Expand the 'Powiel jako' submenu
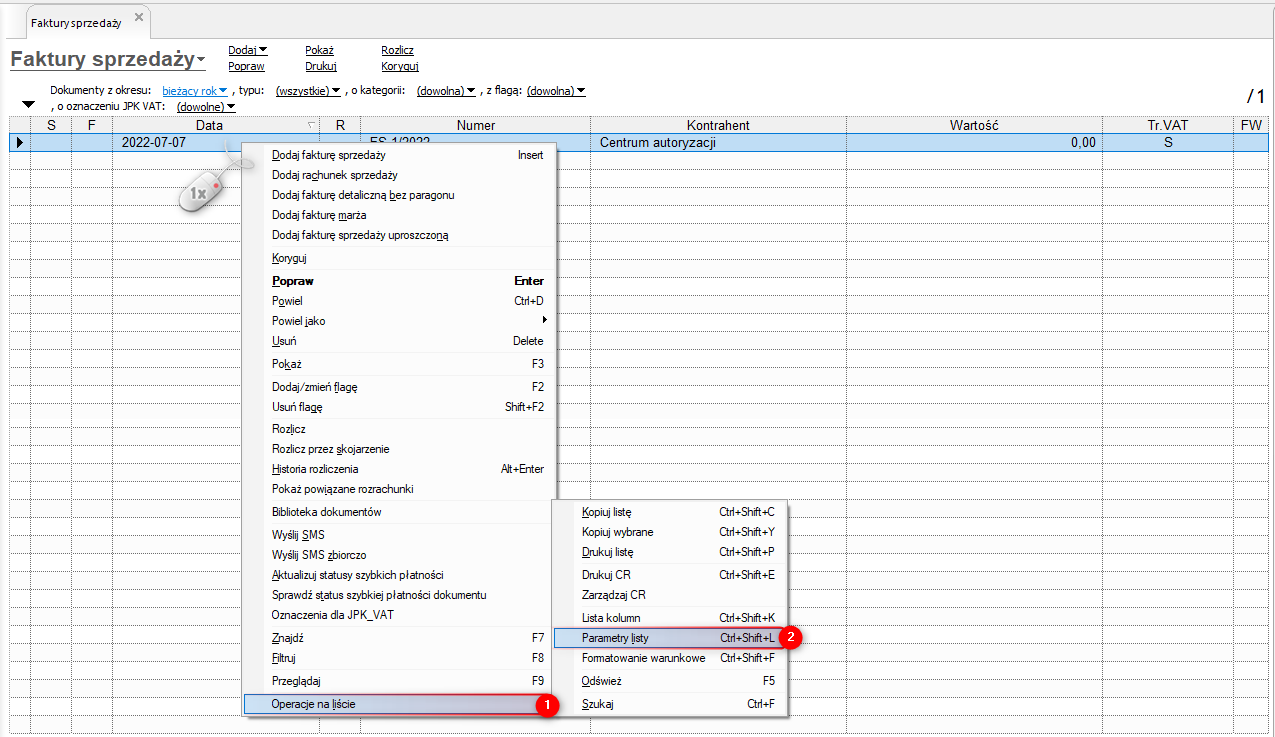This screenshot has width=1275, height=737. [399, 321]
